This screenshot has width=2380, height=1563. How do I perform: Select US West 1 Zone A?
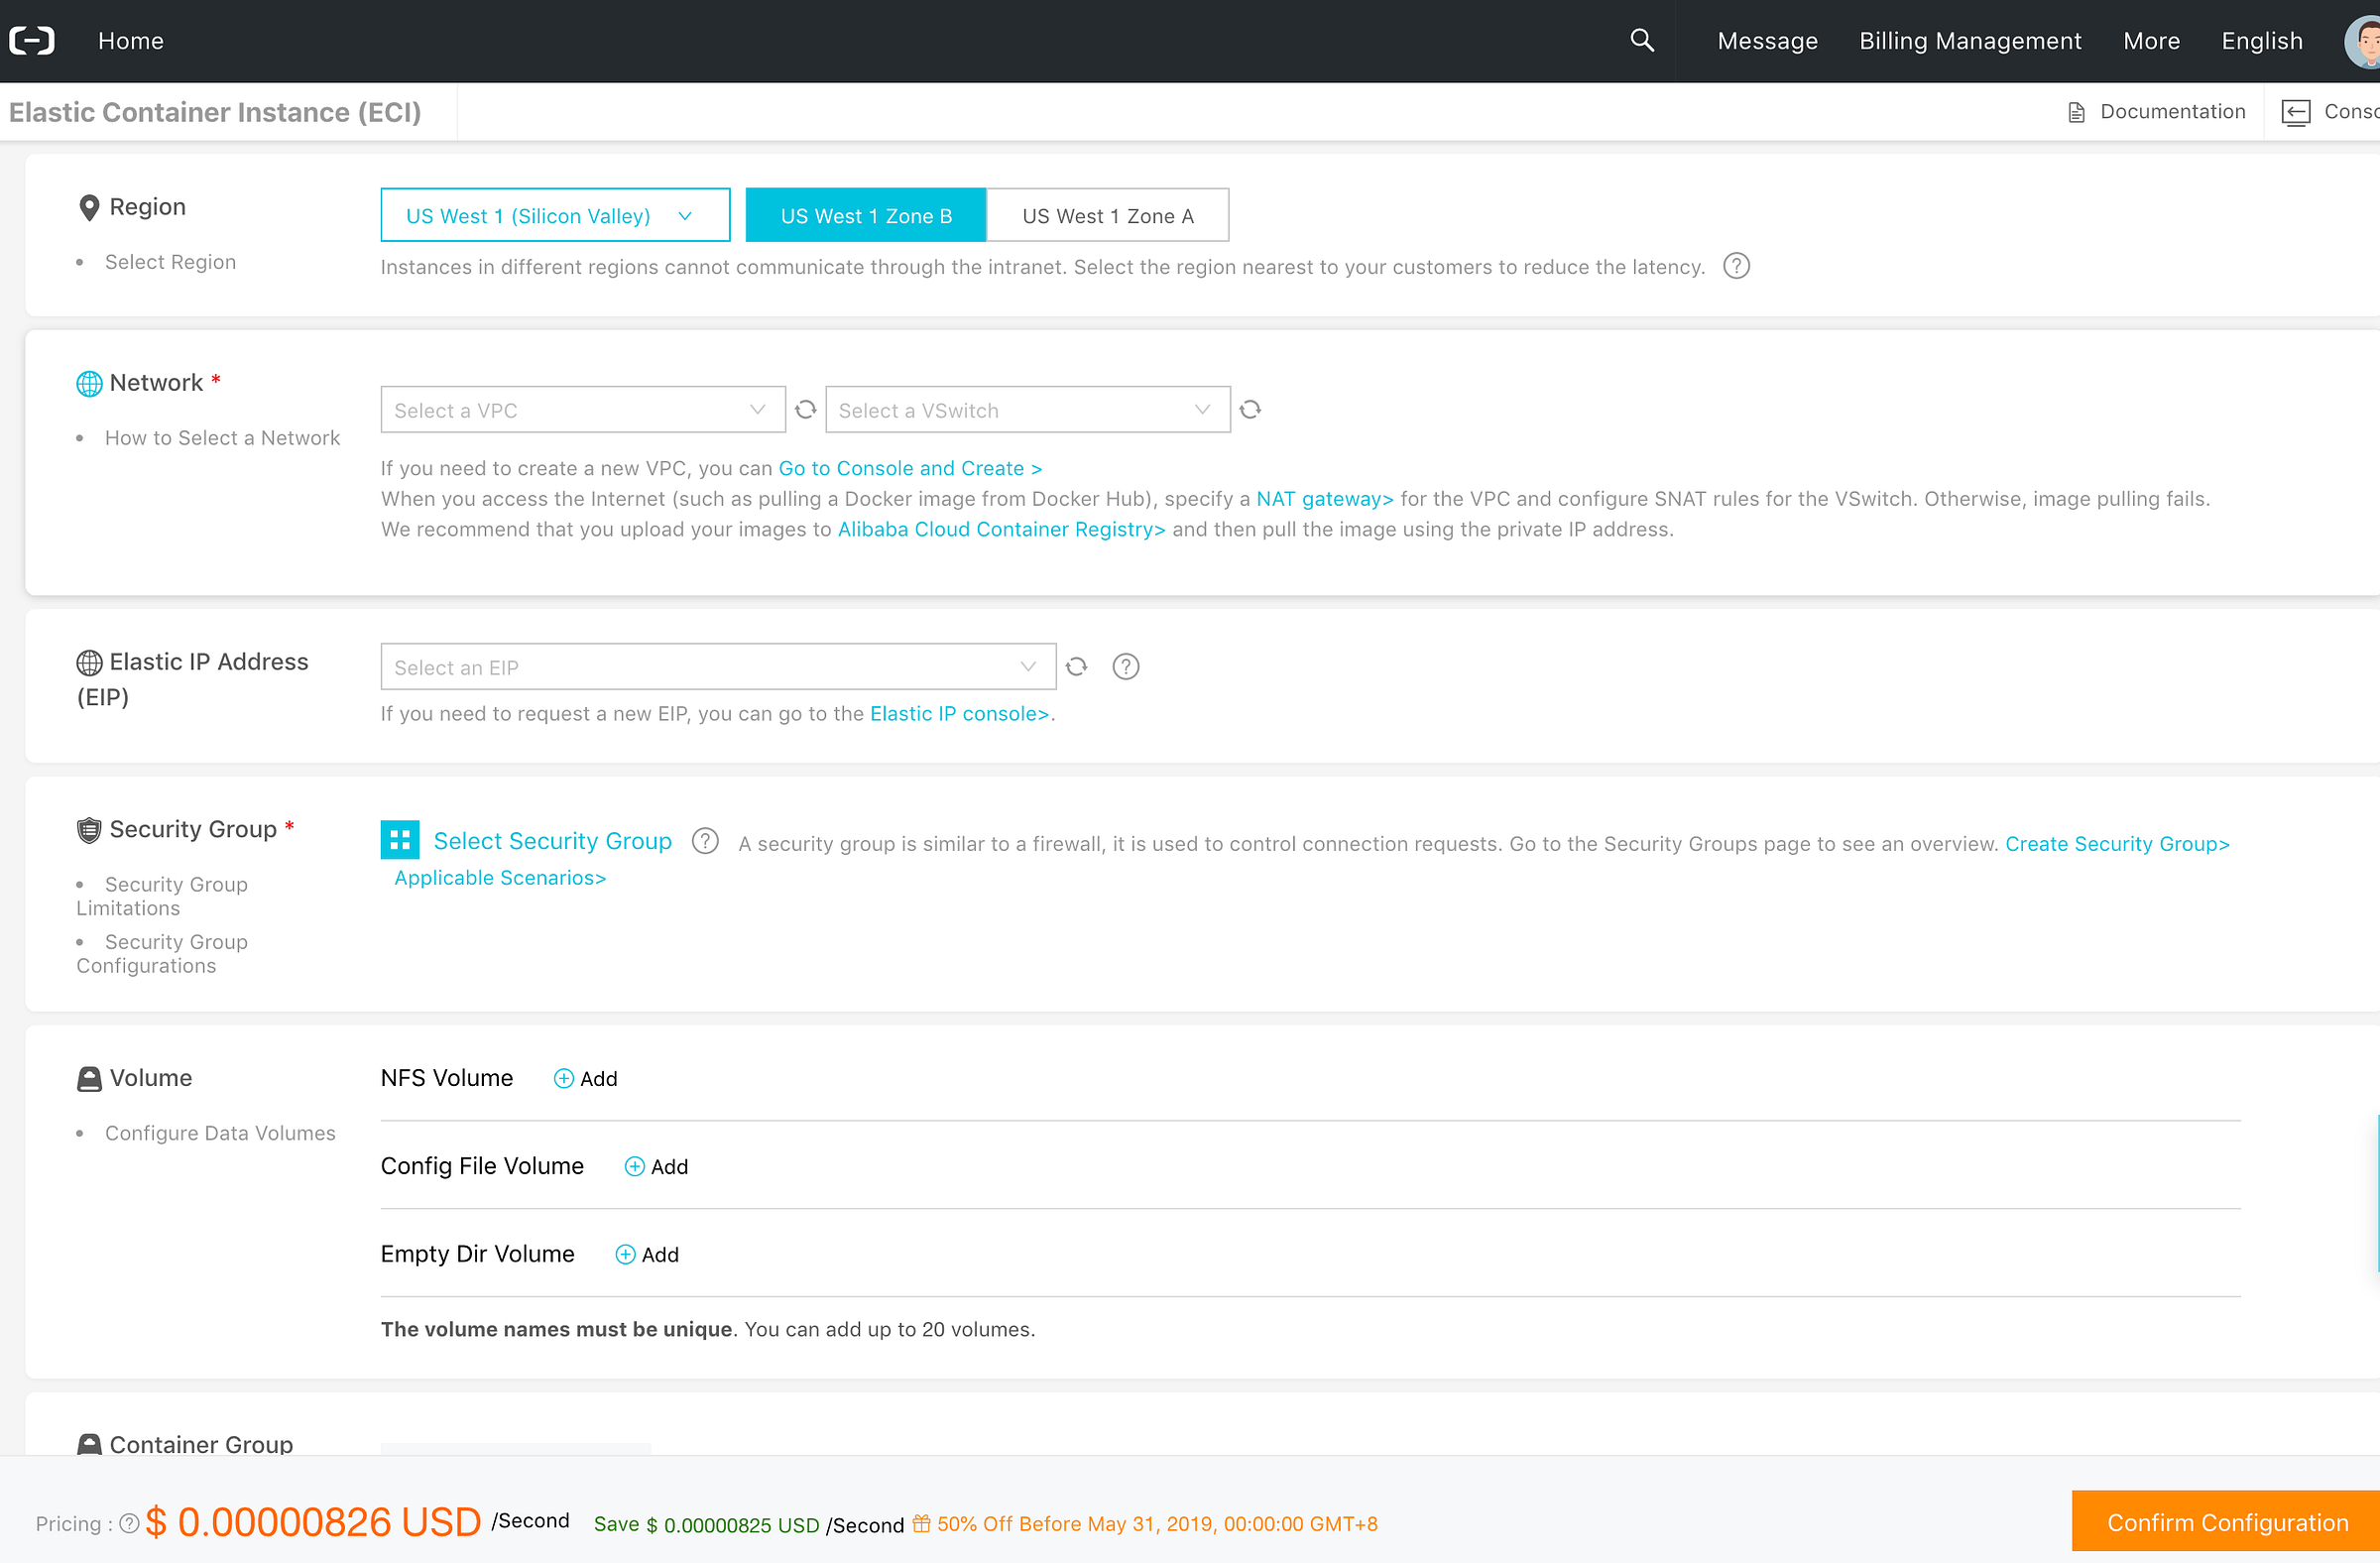coord(1107,215)
